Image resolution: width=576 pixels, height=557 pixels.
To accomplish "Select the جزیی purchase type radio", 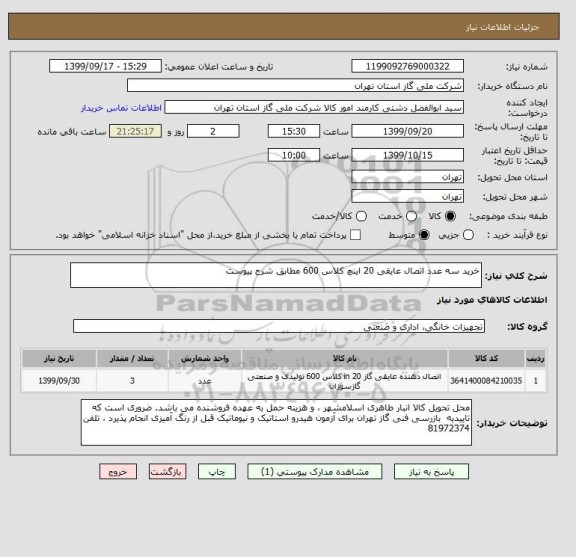I will click(x=468, y=235).
